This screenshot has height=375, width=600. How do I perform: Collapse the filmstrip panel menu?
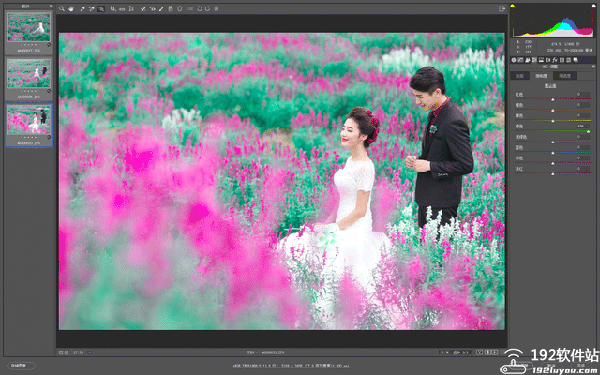pos(51,6)
